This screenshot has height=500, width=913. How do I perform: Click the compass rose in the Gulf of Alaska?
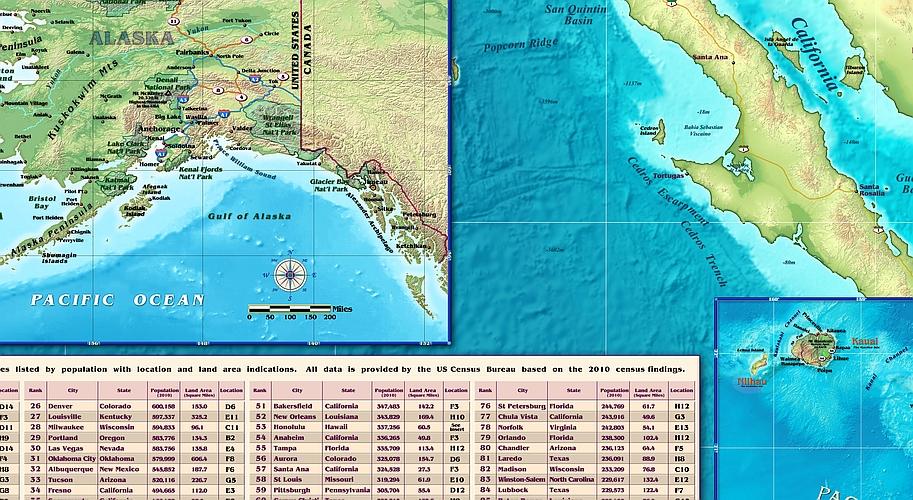click(290, 275)
